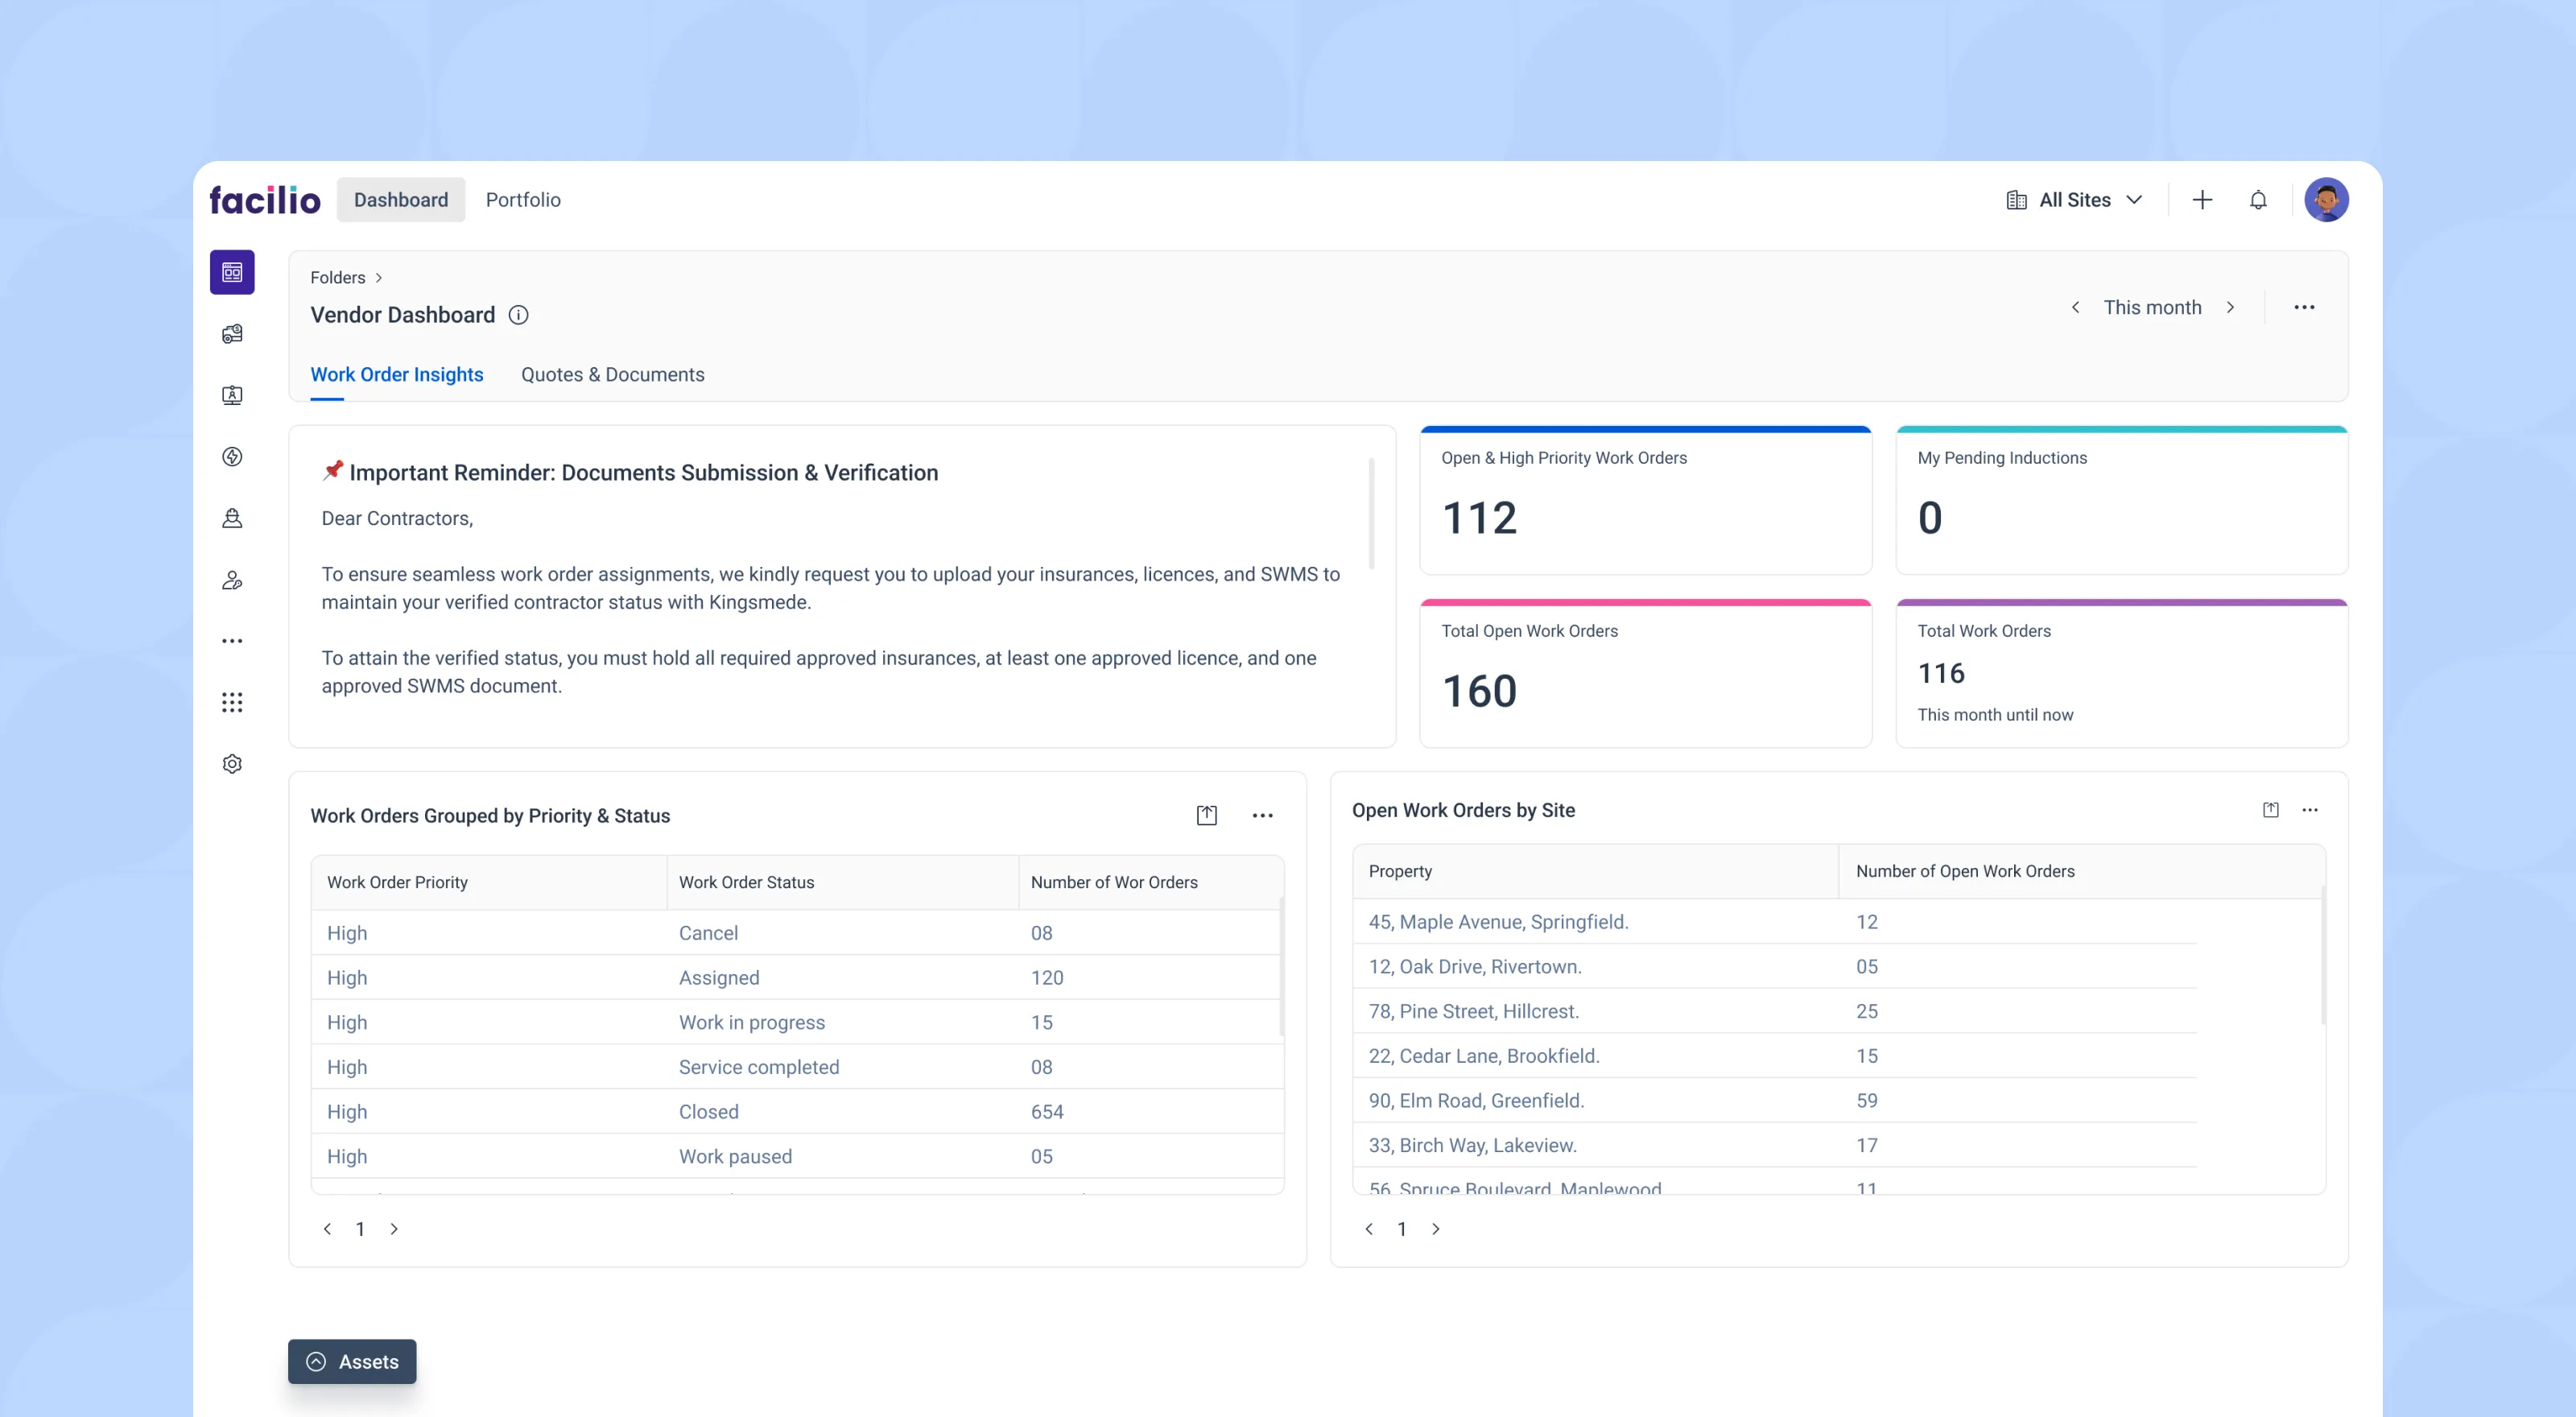
Task: Open the Total Open Work Orders card
Action: point(1645,673)
